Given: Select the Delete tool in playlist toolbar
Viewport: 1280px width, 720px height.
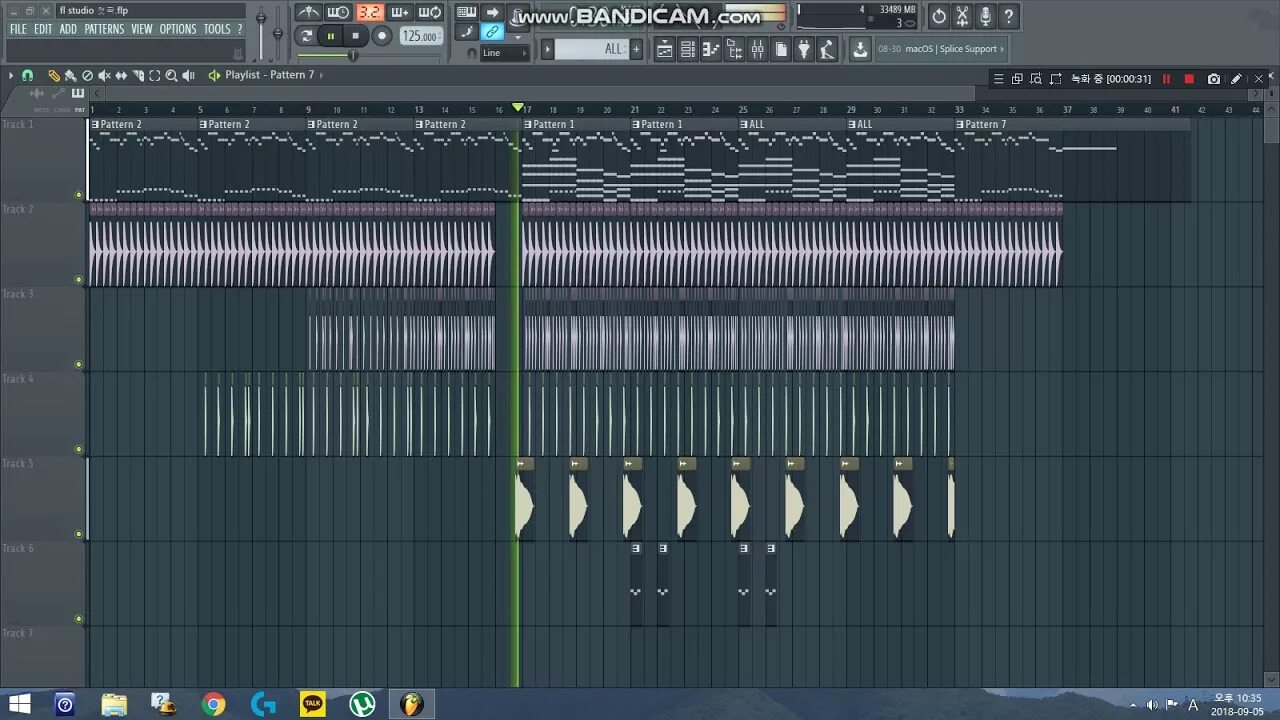Looking at the screenshot, I should (x=87, y=76).
